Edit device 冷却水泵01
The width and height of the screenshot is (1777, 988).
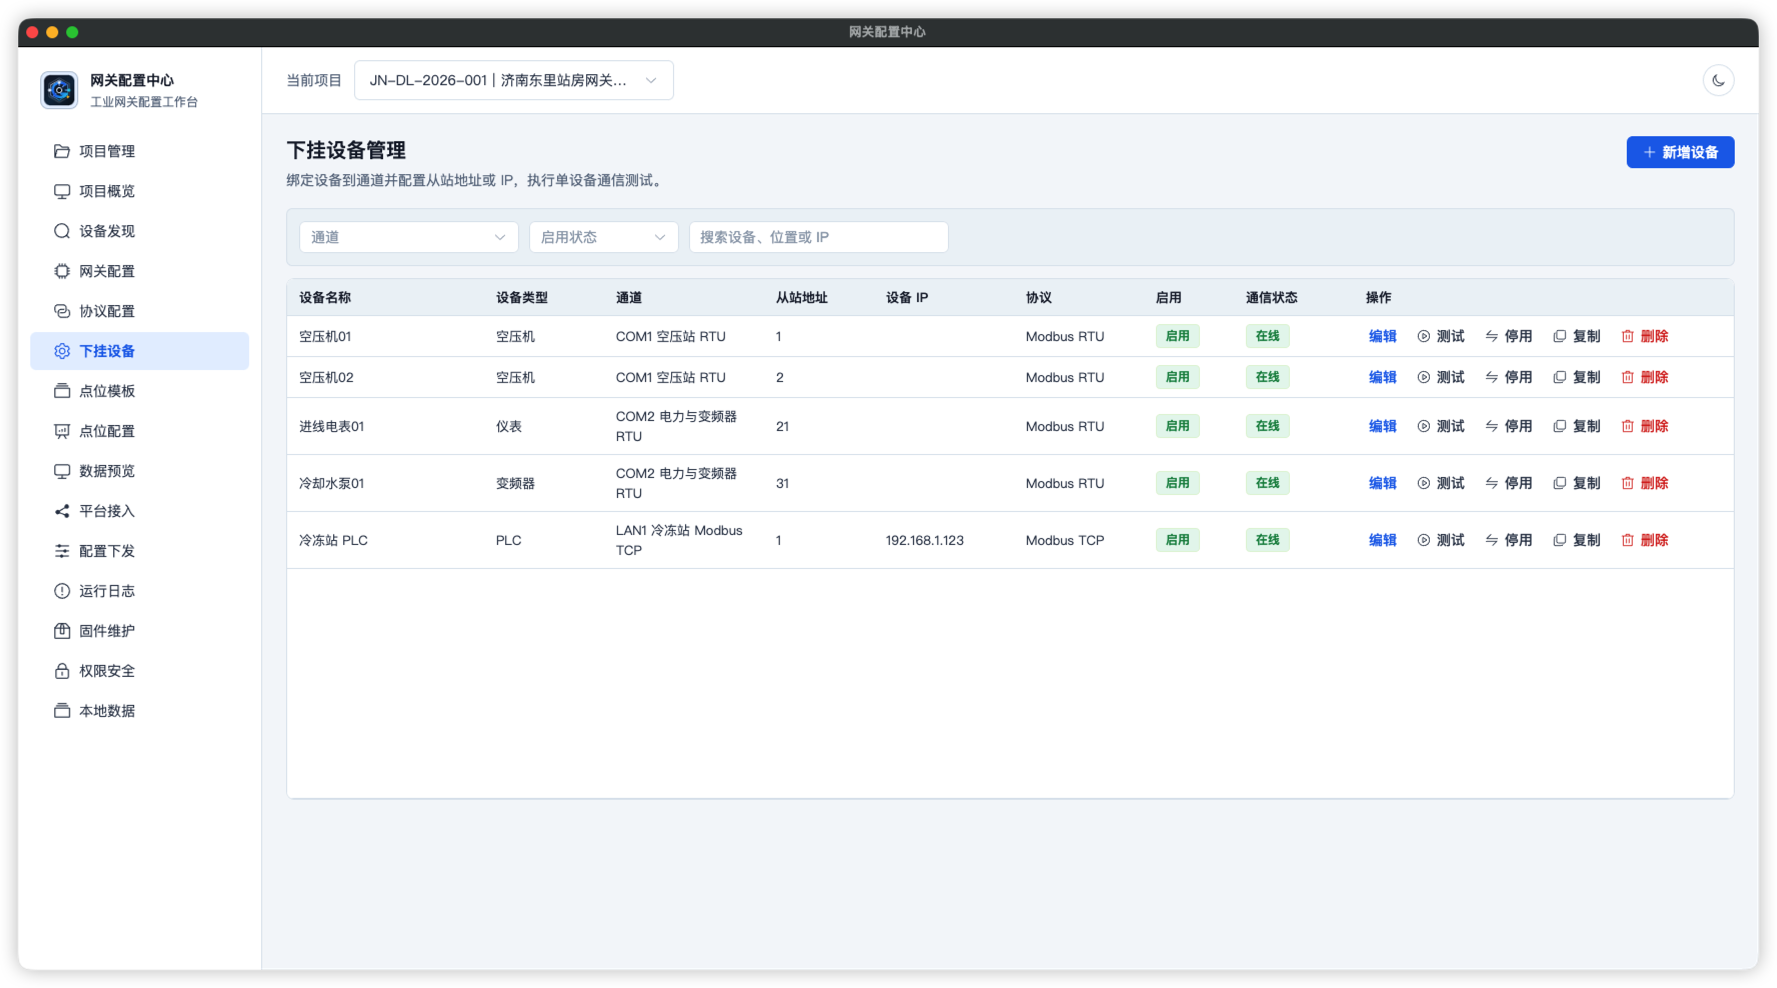tap(1382, 483)
